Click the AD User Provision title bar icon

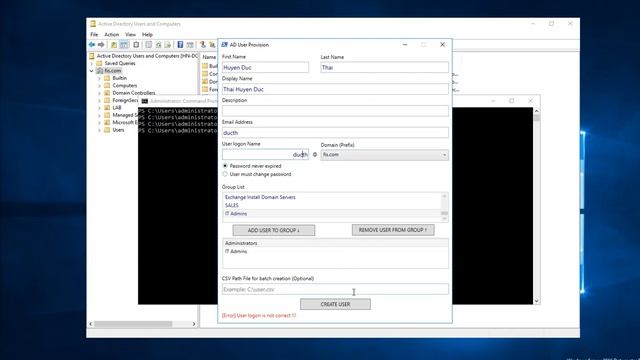point(224,44)
